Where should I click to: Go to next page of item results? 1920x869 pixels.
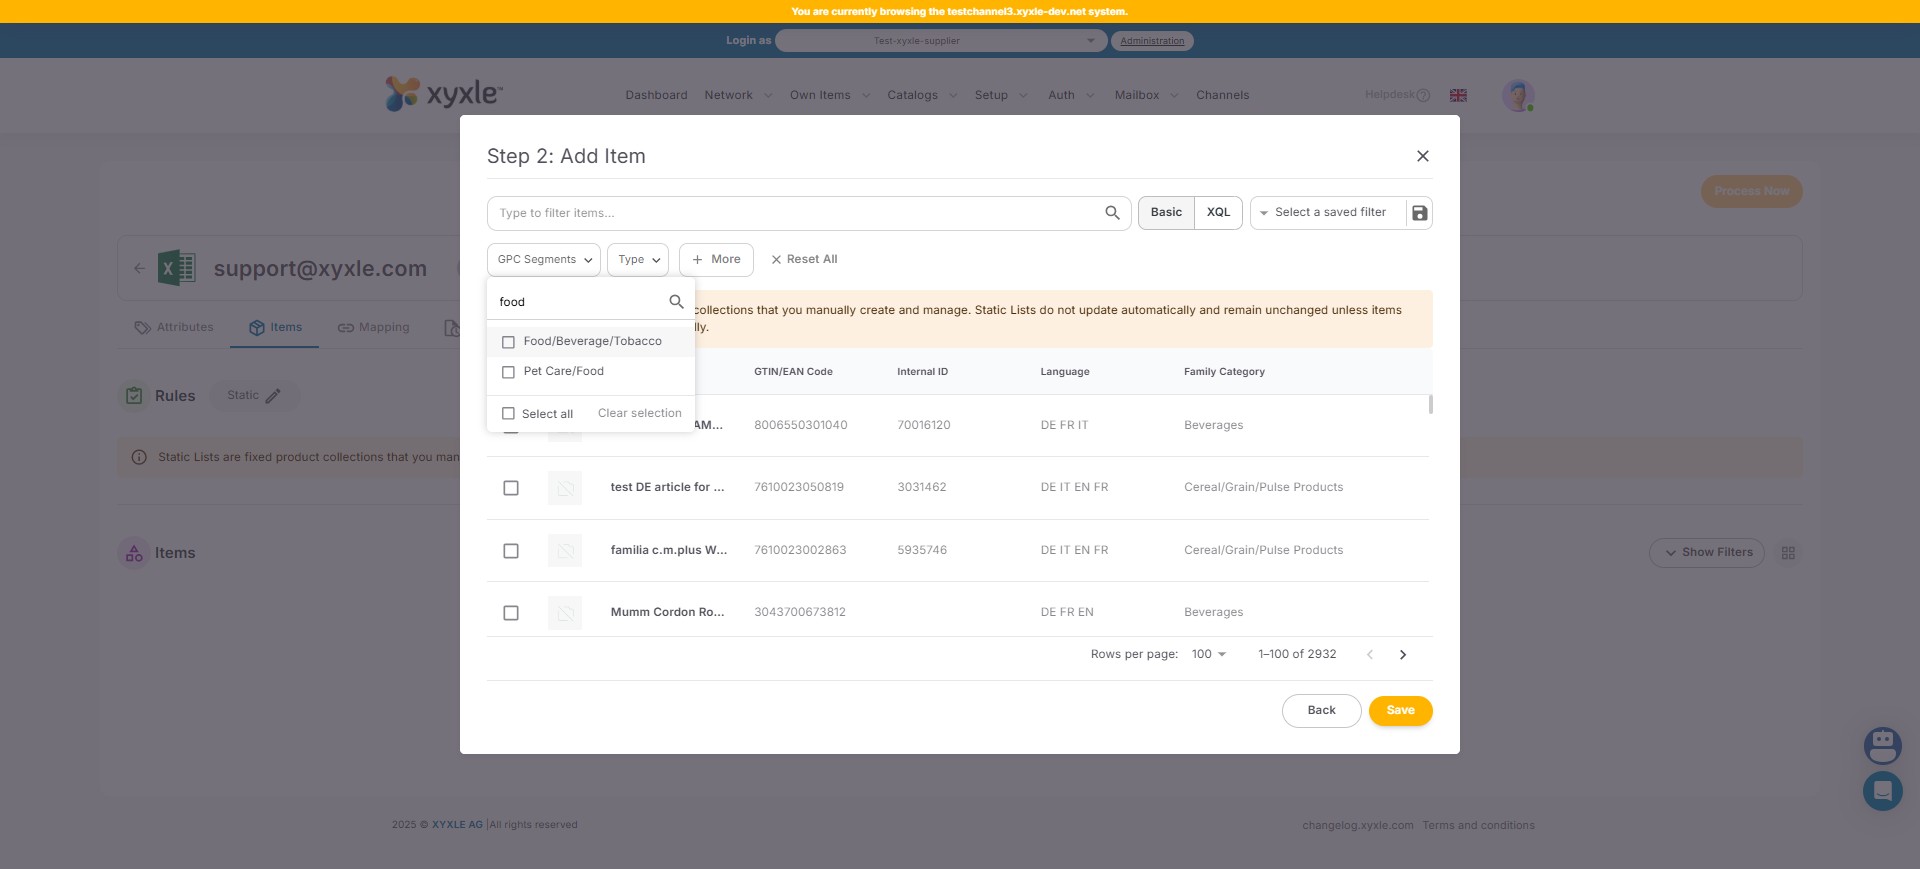1402,655
